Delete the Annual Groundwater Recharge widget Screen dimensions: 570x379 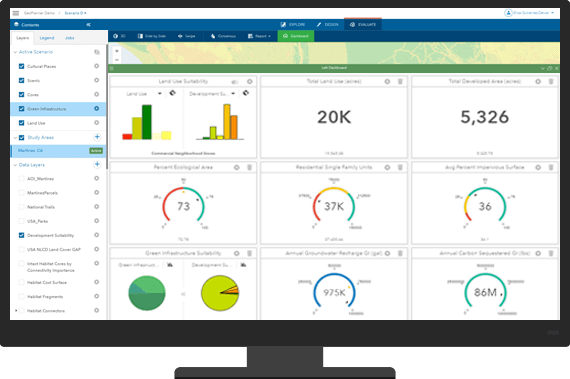400,253
